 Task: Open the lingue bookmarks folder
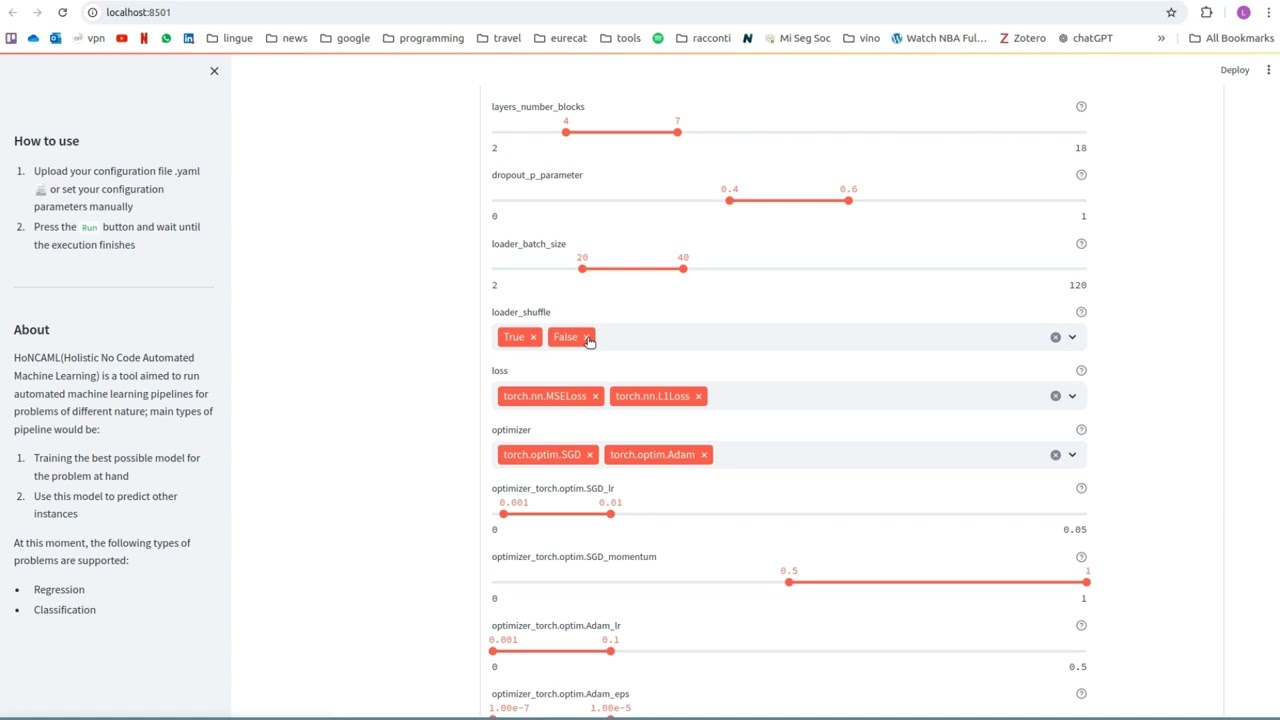coord(229,38)
